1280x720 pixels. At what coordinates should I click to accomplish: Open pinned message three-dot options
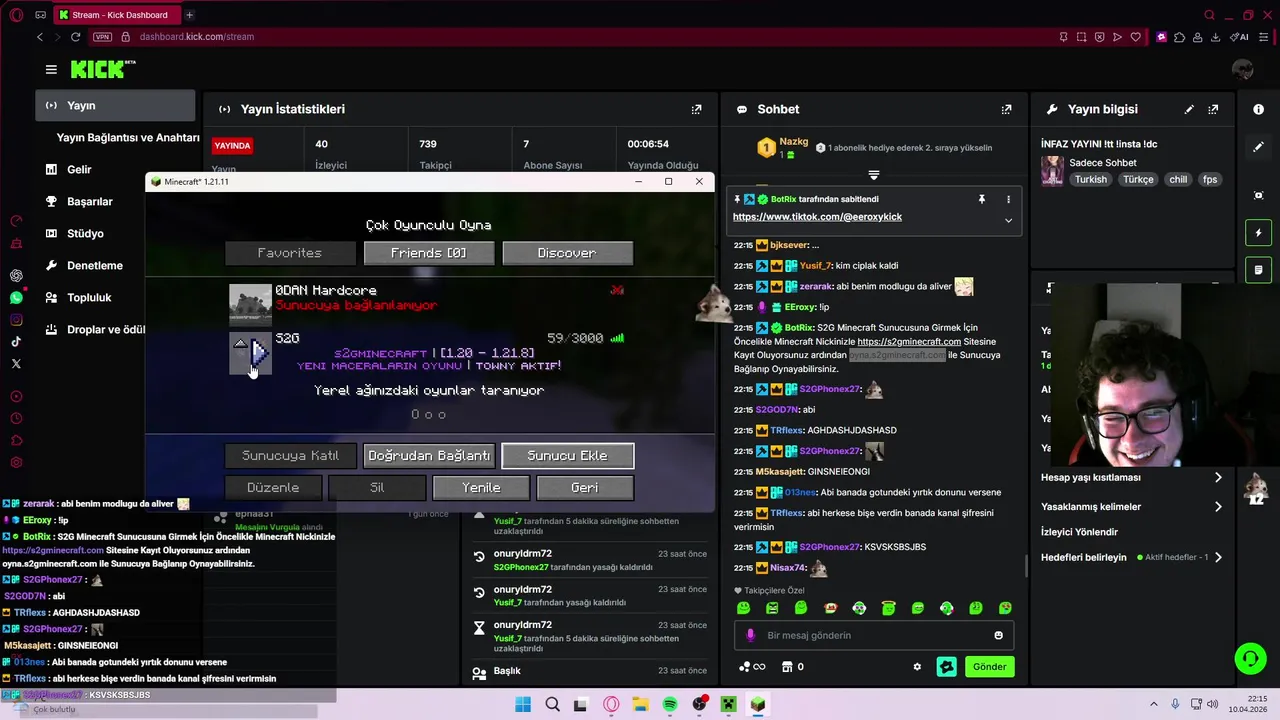[x=1008, y=199]
